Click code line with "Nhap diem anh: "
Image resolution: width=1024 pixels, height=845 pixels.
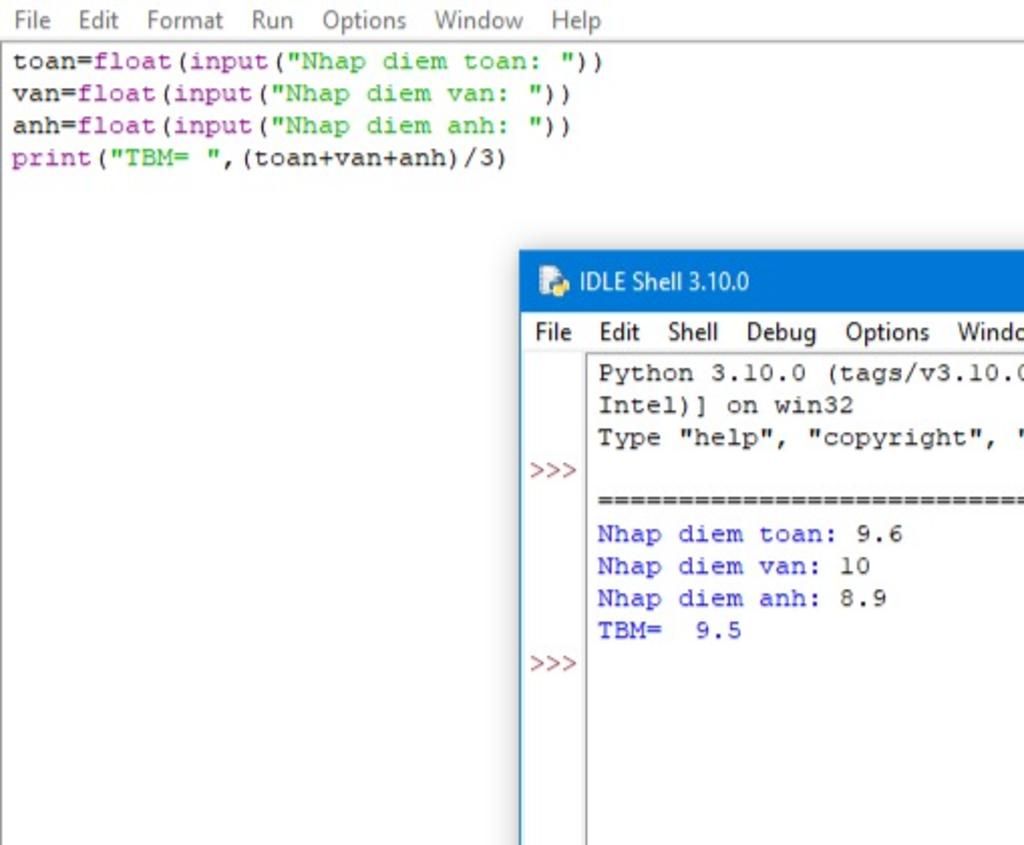pos(292,126)
